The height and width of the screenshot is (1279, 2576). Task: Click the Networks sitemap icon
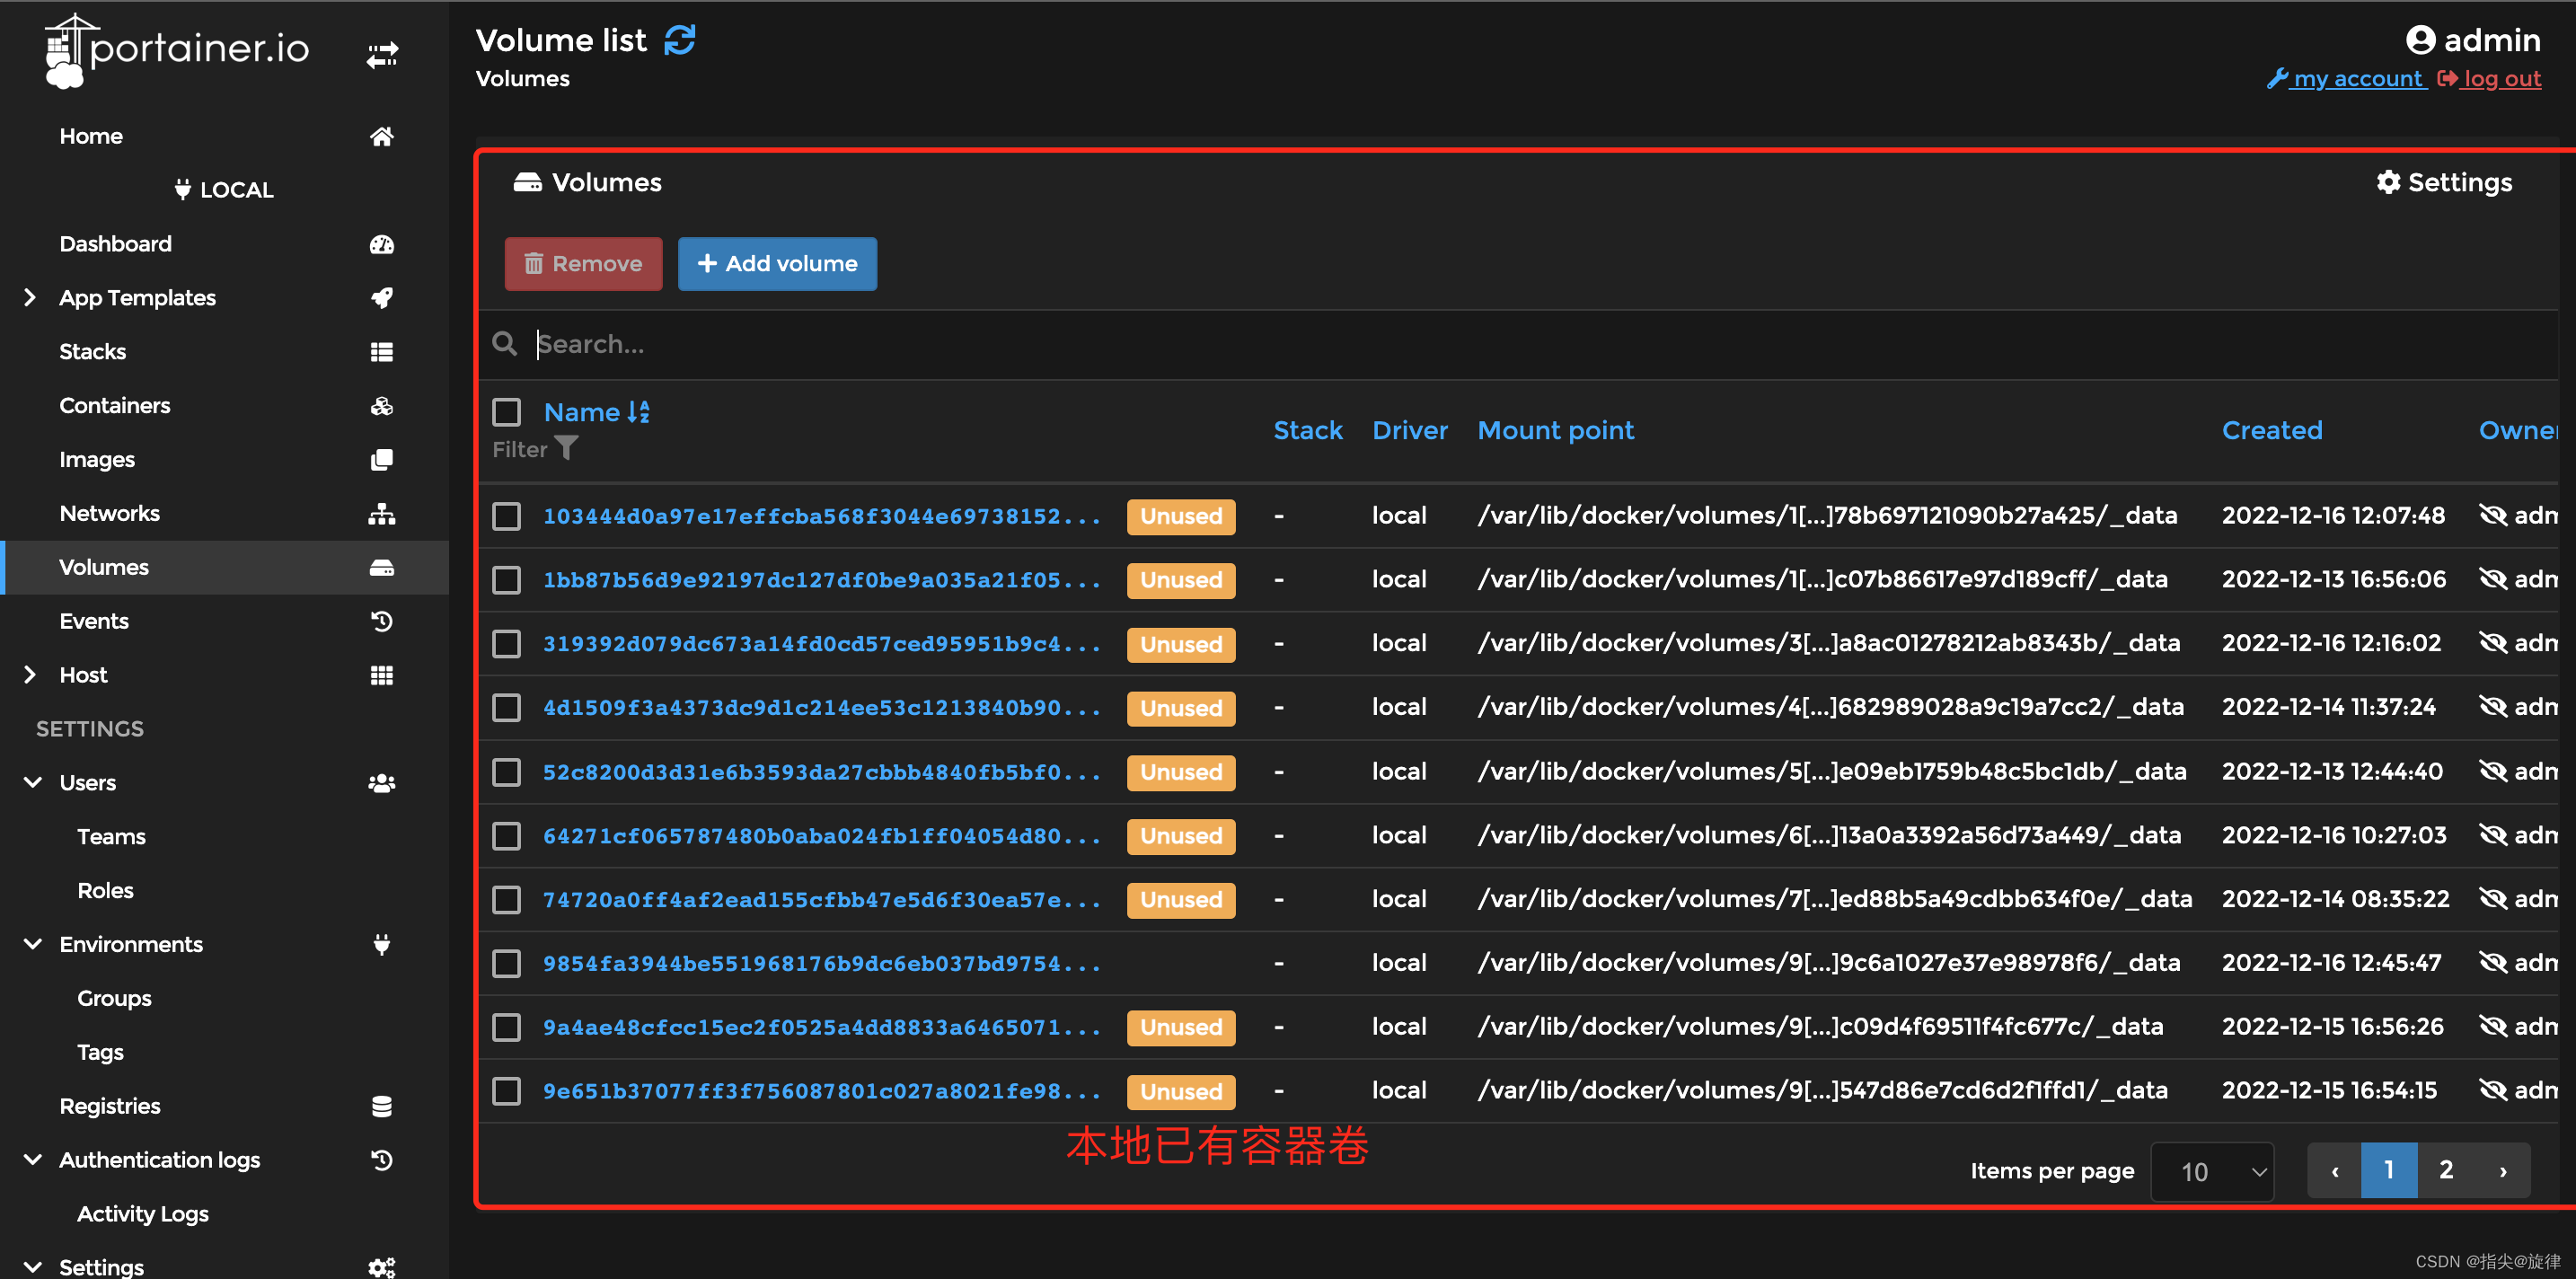382,514
